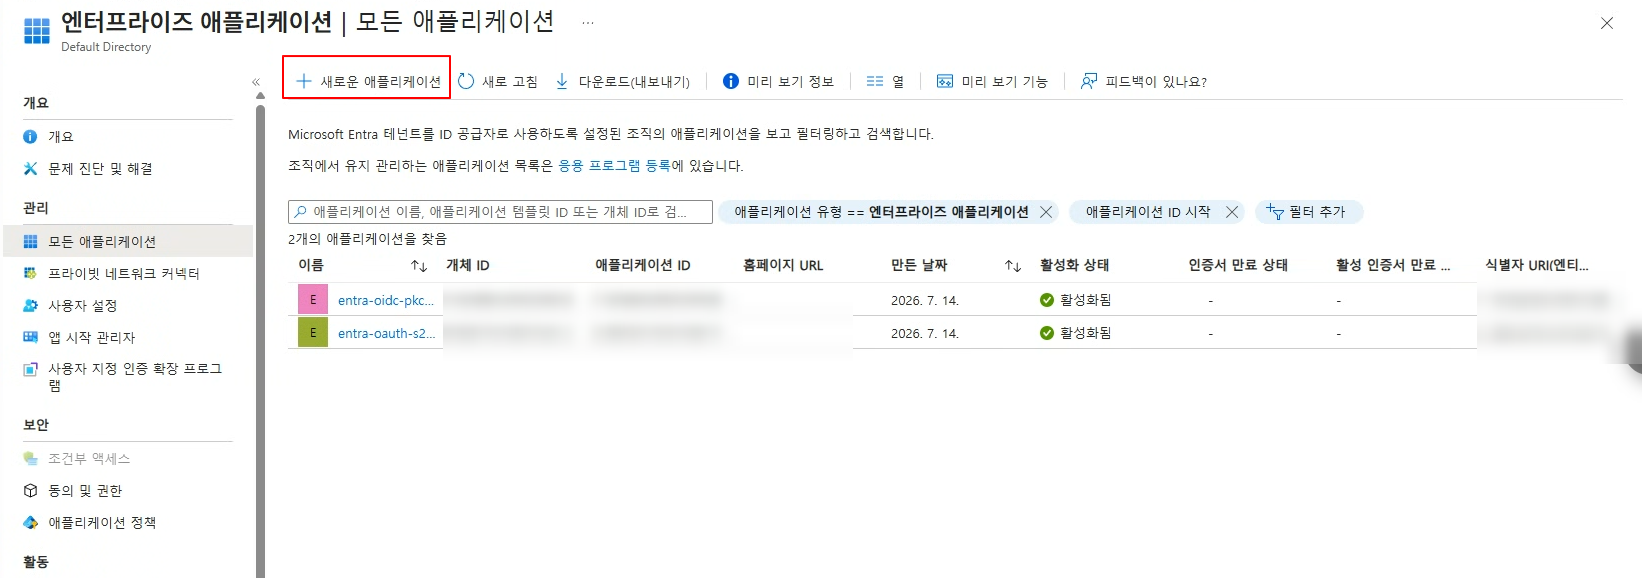Click the 활성화 상태 column header
The height and width of the screenshot is (578, 1642).
coord(1075,265)
